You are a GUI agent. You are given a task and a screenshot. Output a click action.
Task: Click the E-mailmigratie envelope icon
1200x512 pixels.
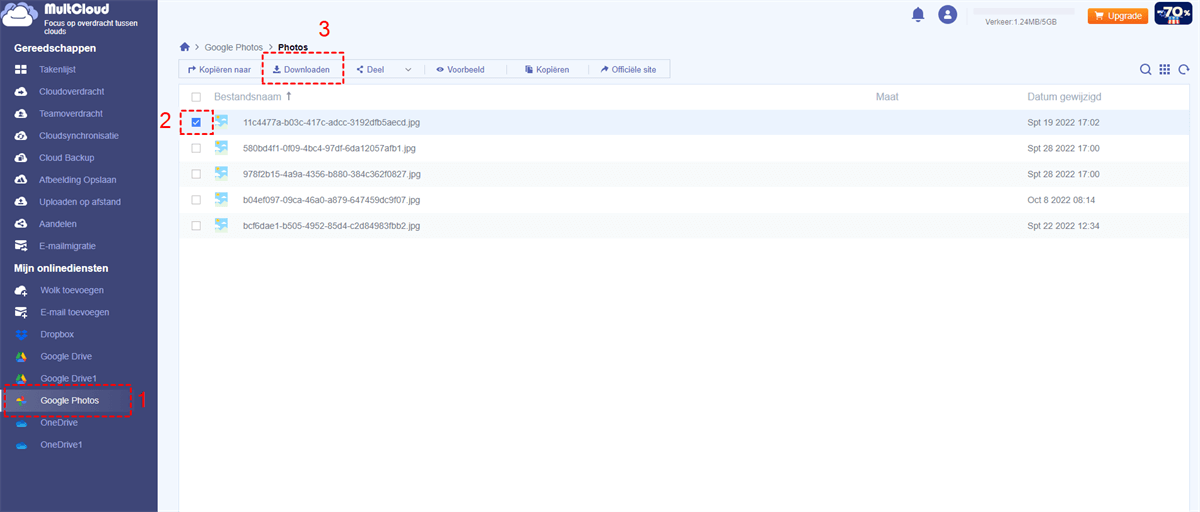click(20, 246)
